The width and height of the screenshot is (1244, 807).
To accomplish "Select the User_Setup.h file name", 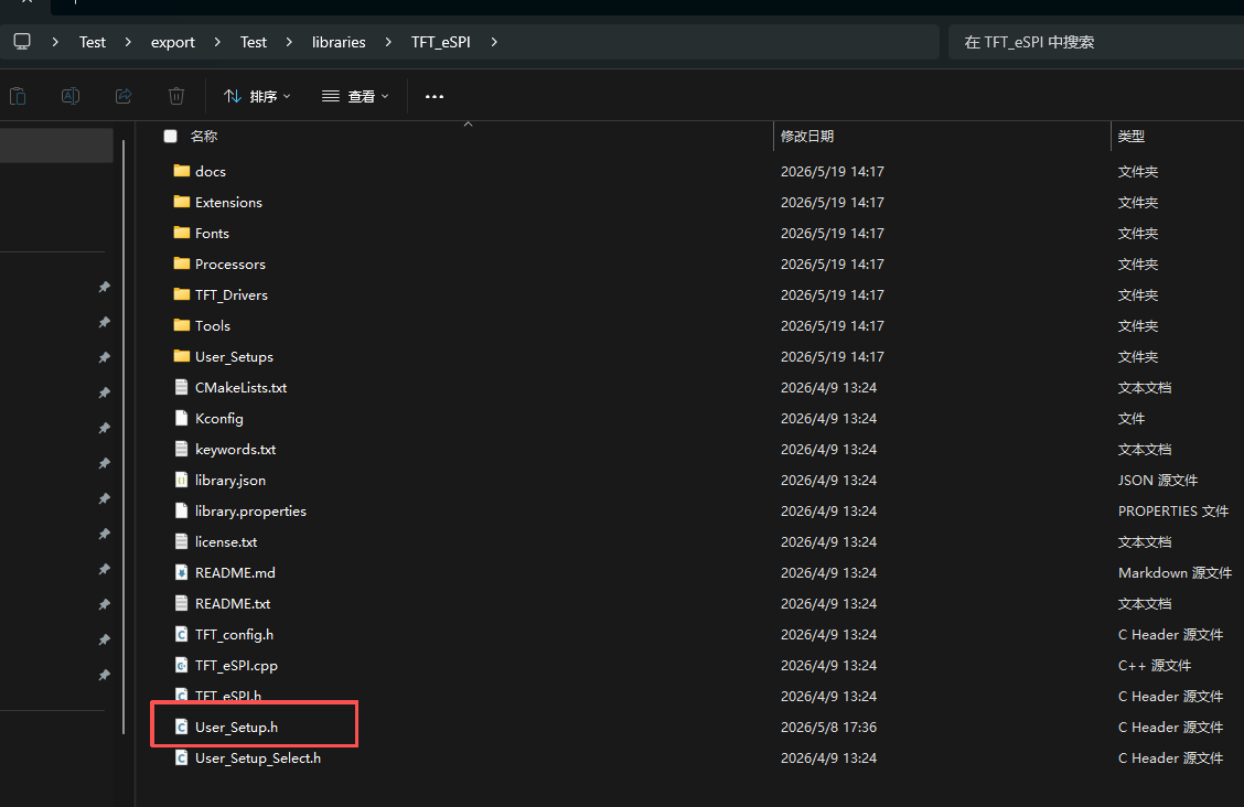I will pos(236,727).
